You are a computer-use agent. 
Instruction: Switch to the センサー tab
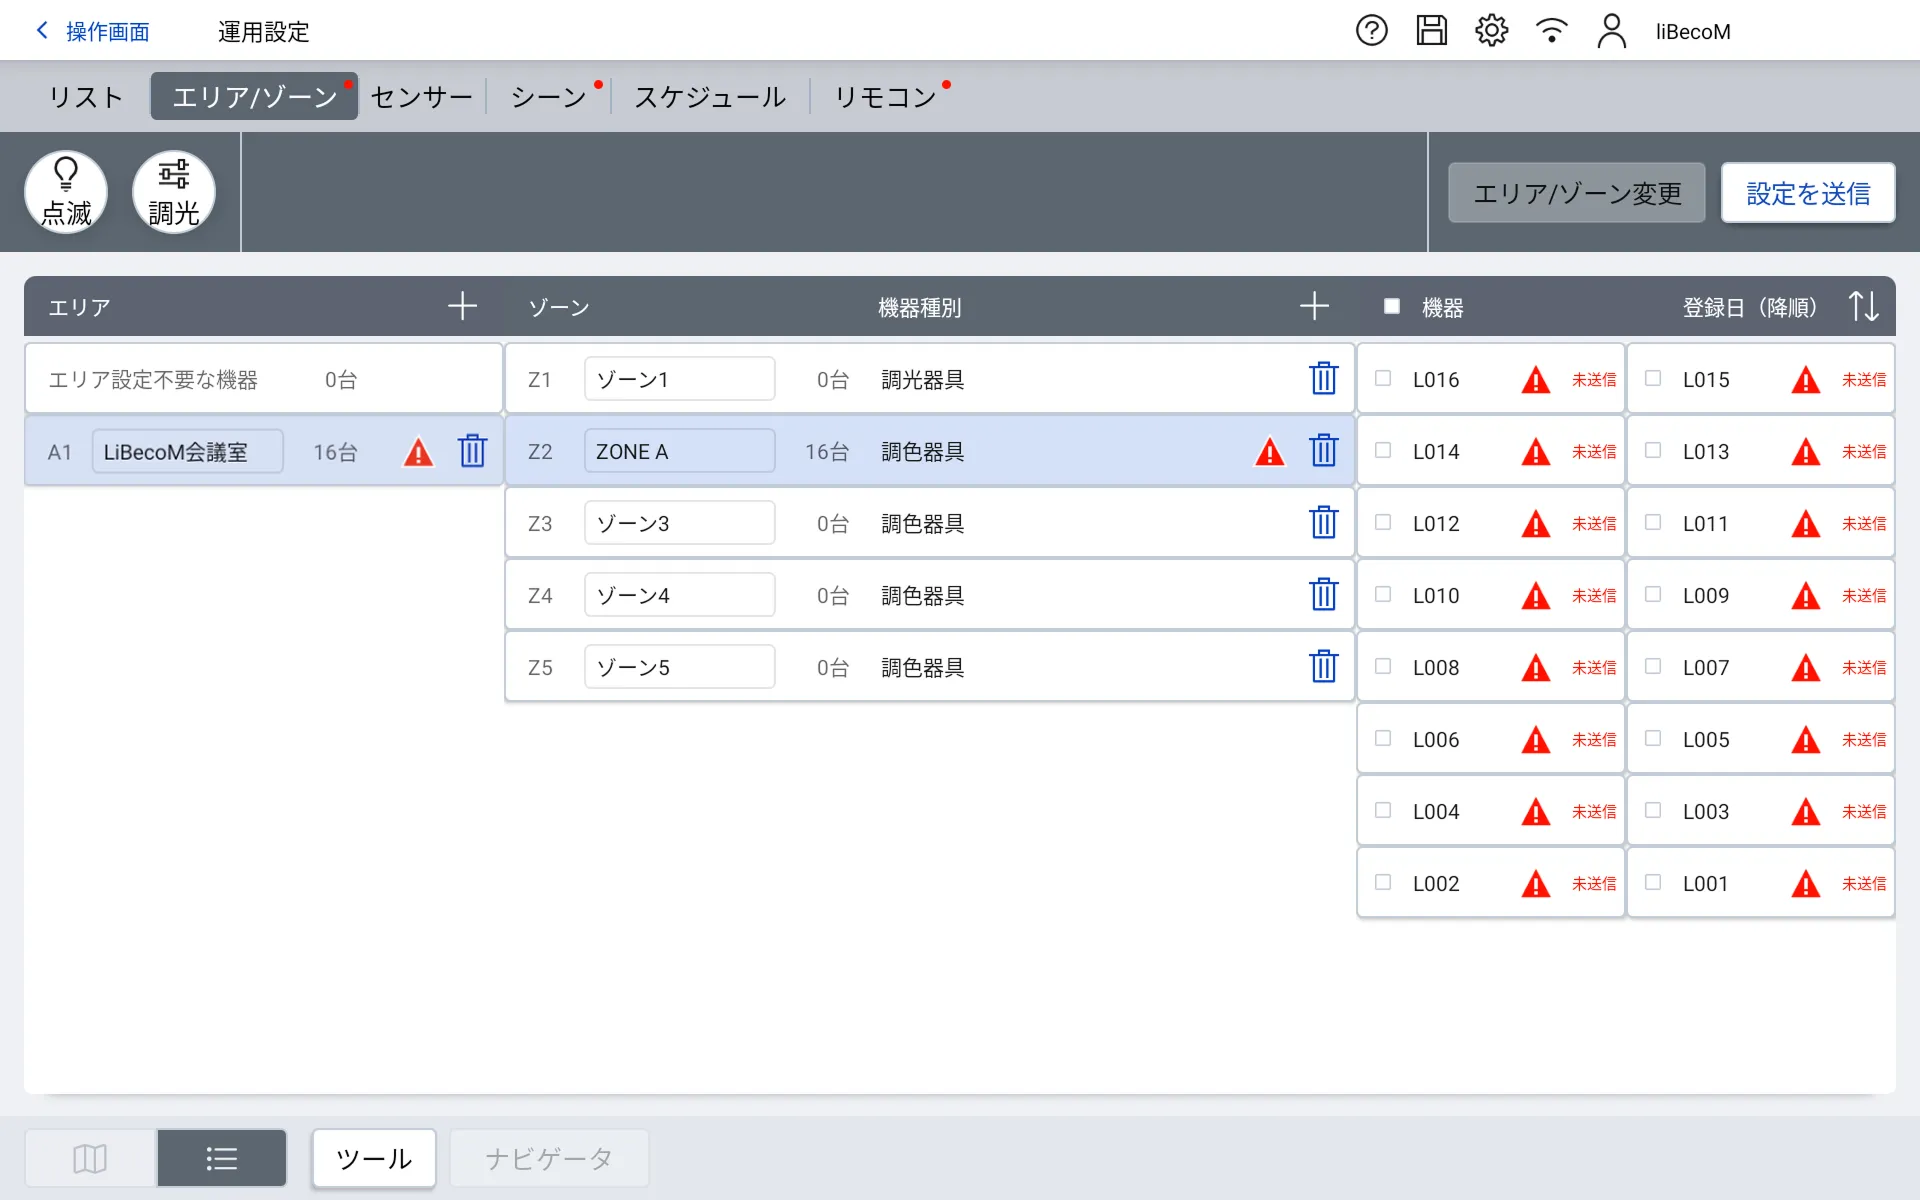421,97
